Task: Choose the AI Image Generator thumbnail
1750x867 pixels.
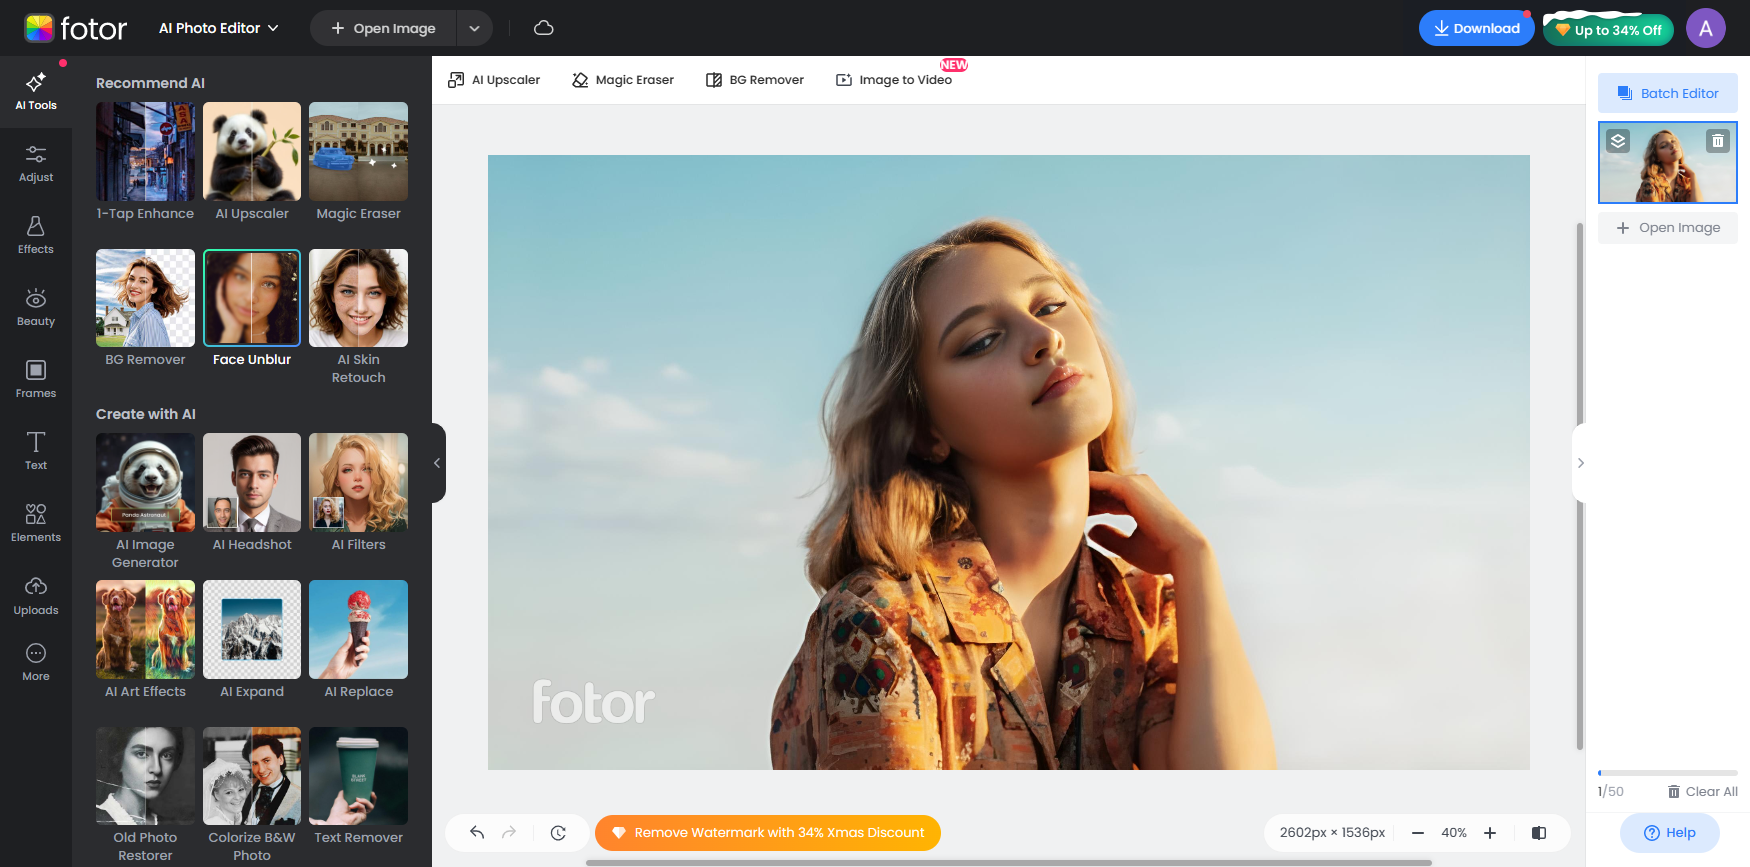Action: 145,482
